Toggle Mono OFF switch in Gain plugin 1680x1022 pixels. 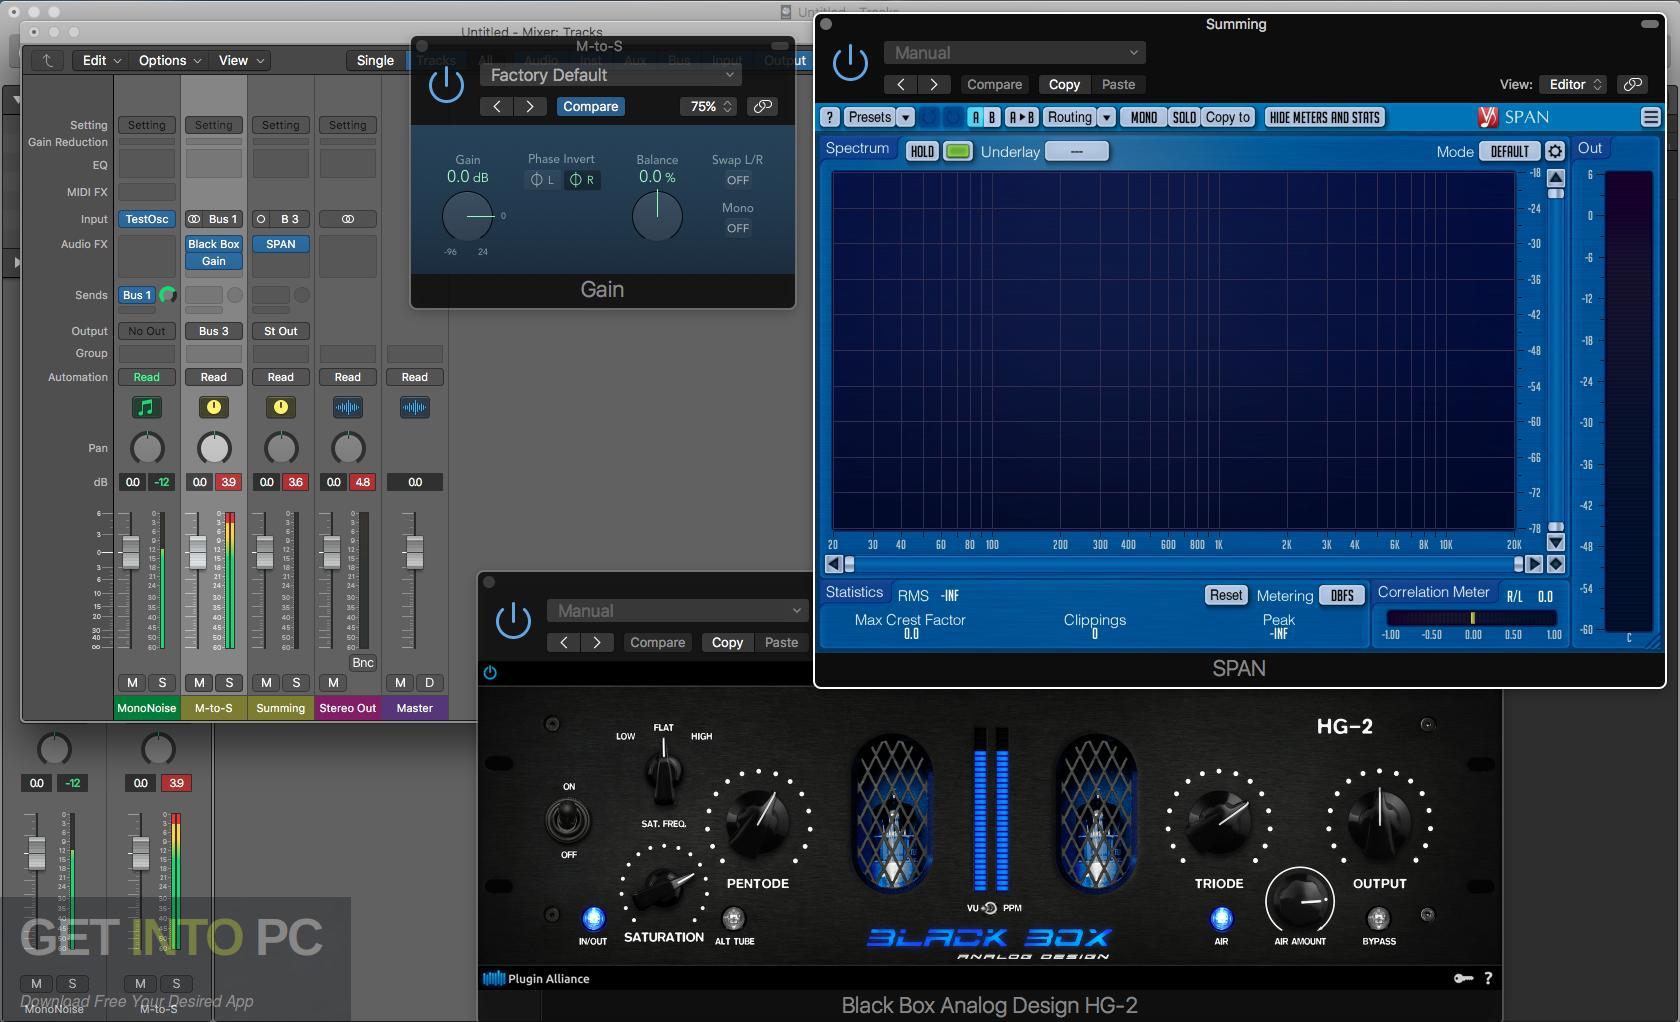click(738, 228)
